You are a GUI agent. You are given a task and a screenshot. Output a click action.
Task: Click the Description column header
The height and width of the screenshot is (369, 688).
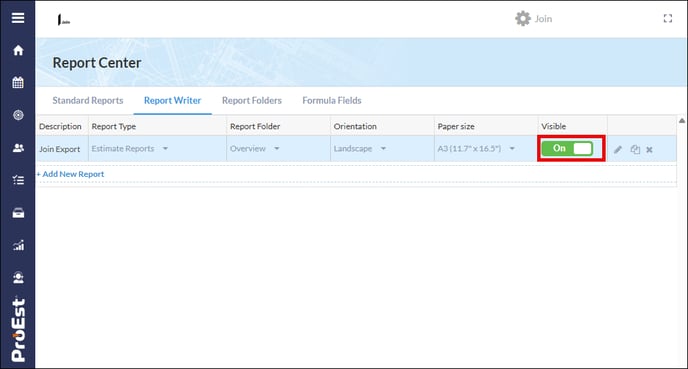(x=60, y=126)
